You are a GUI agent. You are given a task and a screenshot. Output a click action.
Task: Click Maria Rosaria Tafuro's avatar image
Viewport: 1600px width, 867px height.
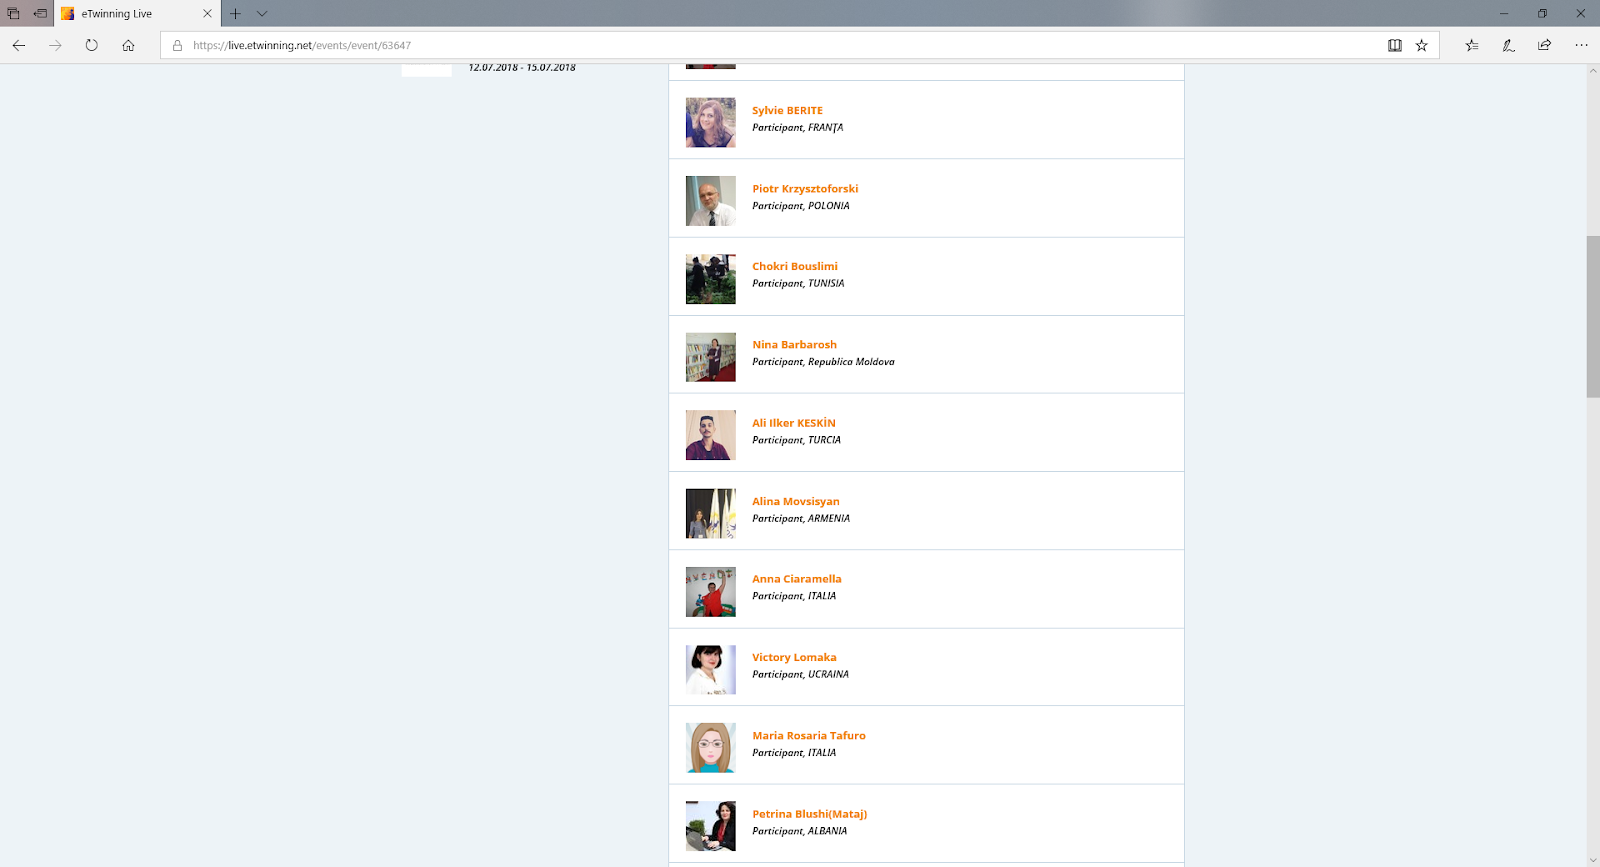click(x=711, y=748)
